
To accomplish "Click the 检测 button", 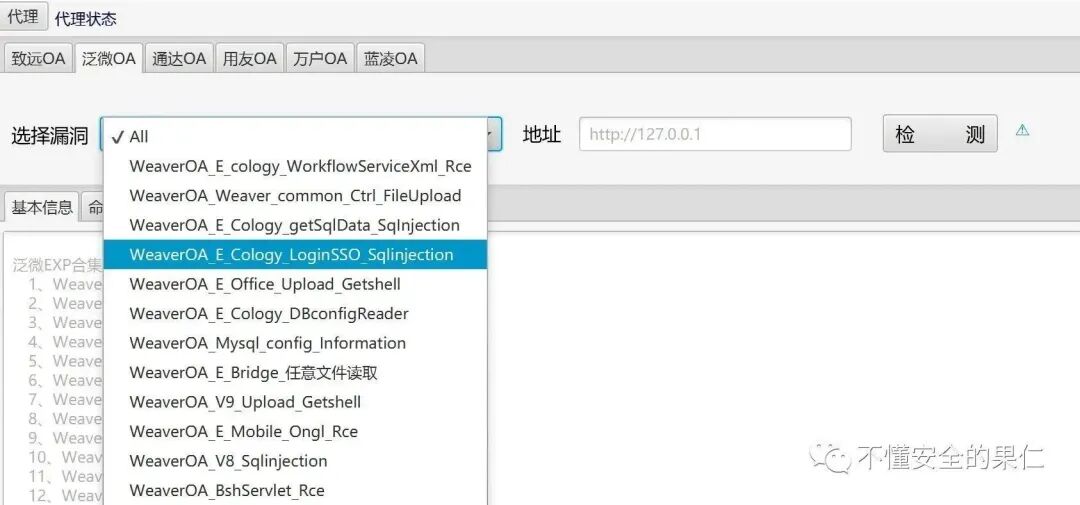I will (x=940, y=134).
